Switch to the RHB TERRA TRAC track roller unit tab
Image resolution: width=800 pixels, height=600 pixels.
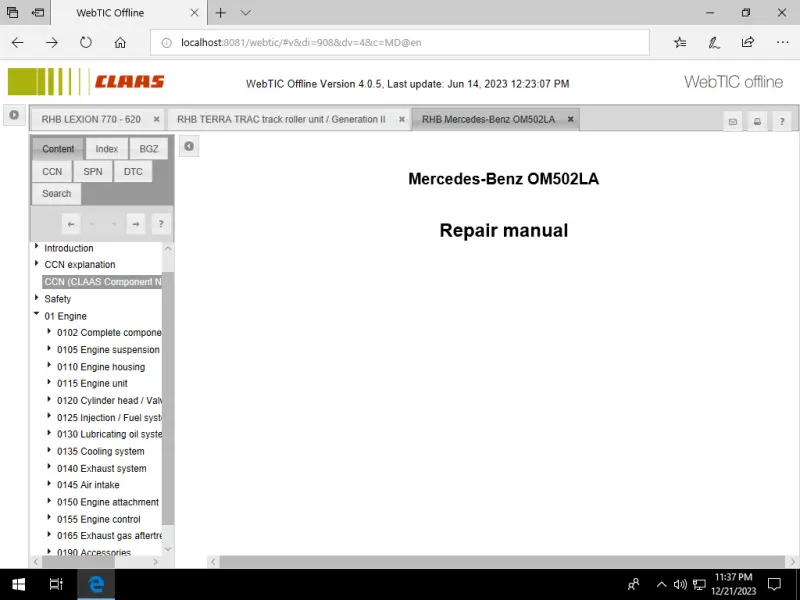click(280, 119)
